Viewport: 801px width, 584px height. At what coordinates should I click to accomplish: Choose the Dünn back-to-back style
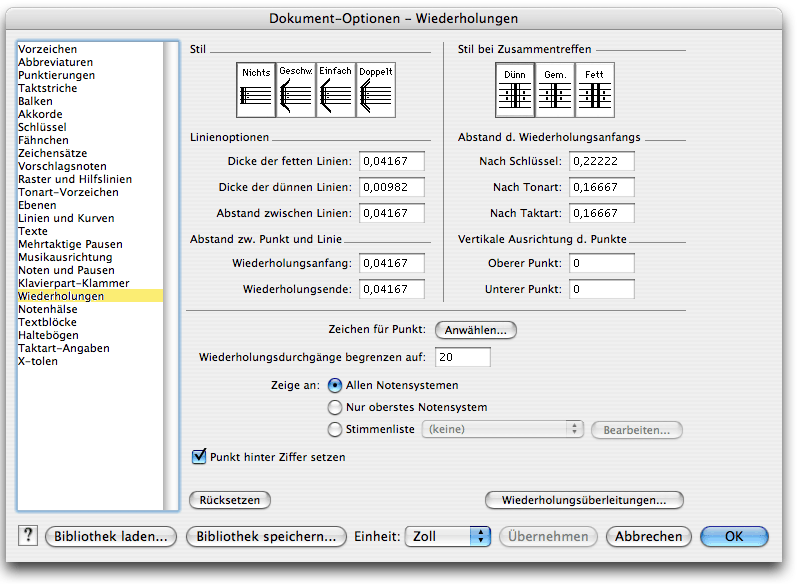pyautogui.click(x=515, y=90)
